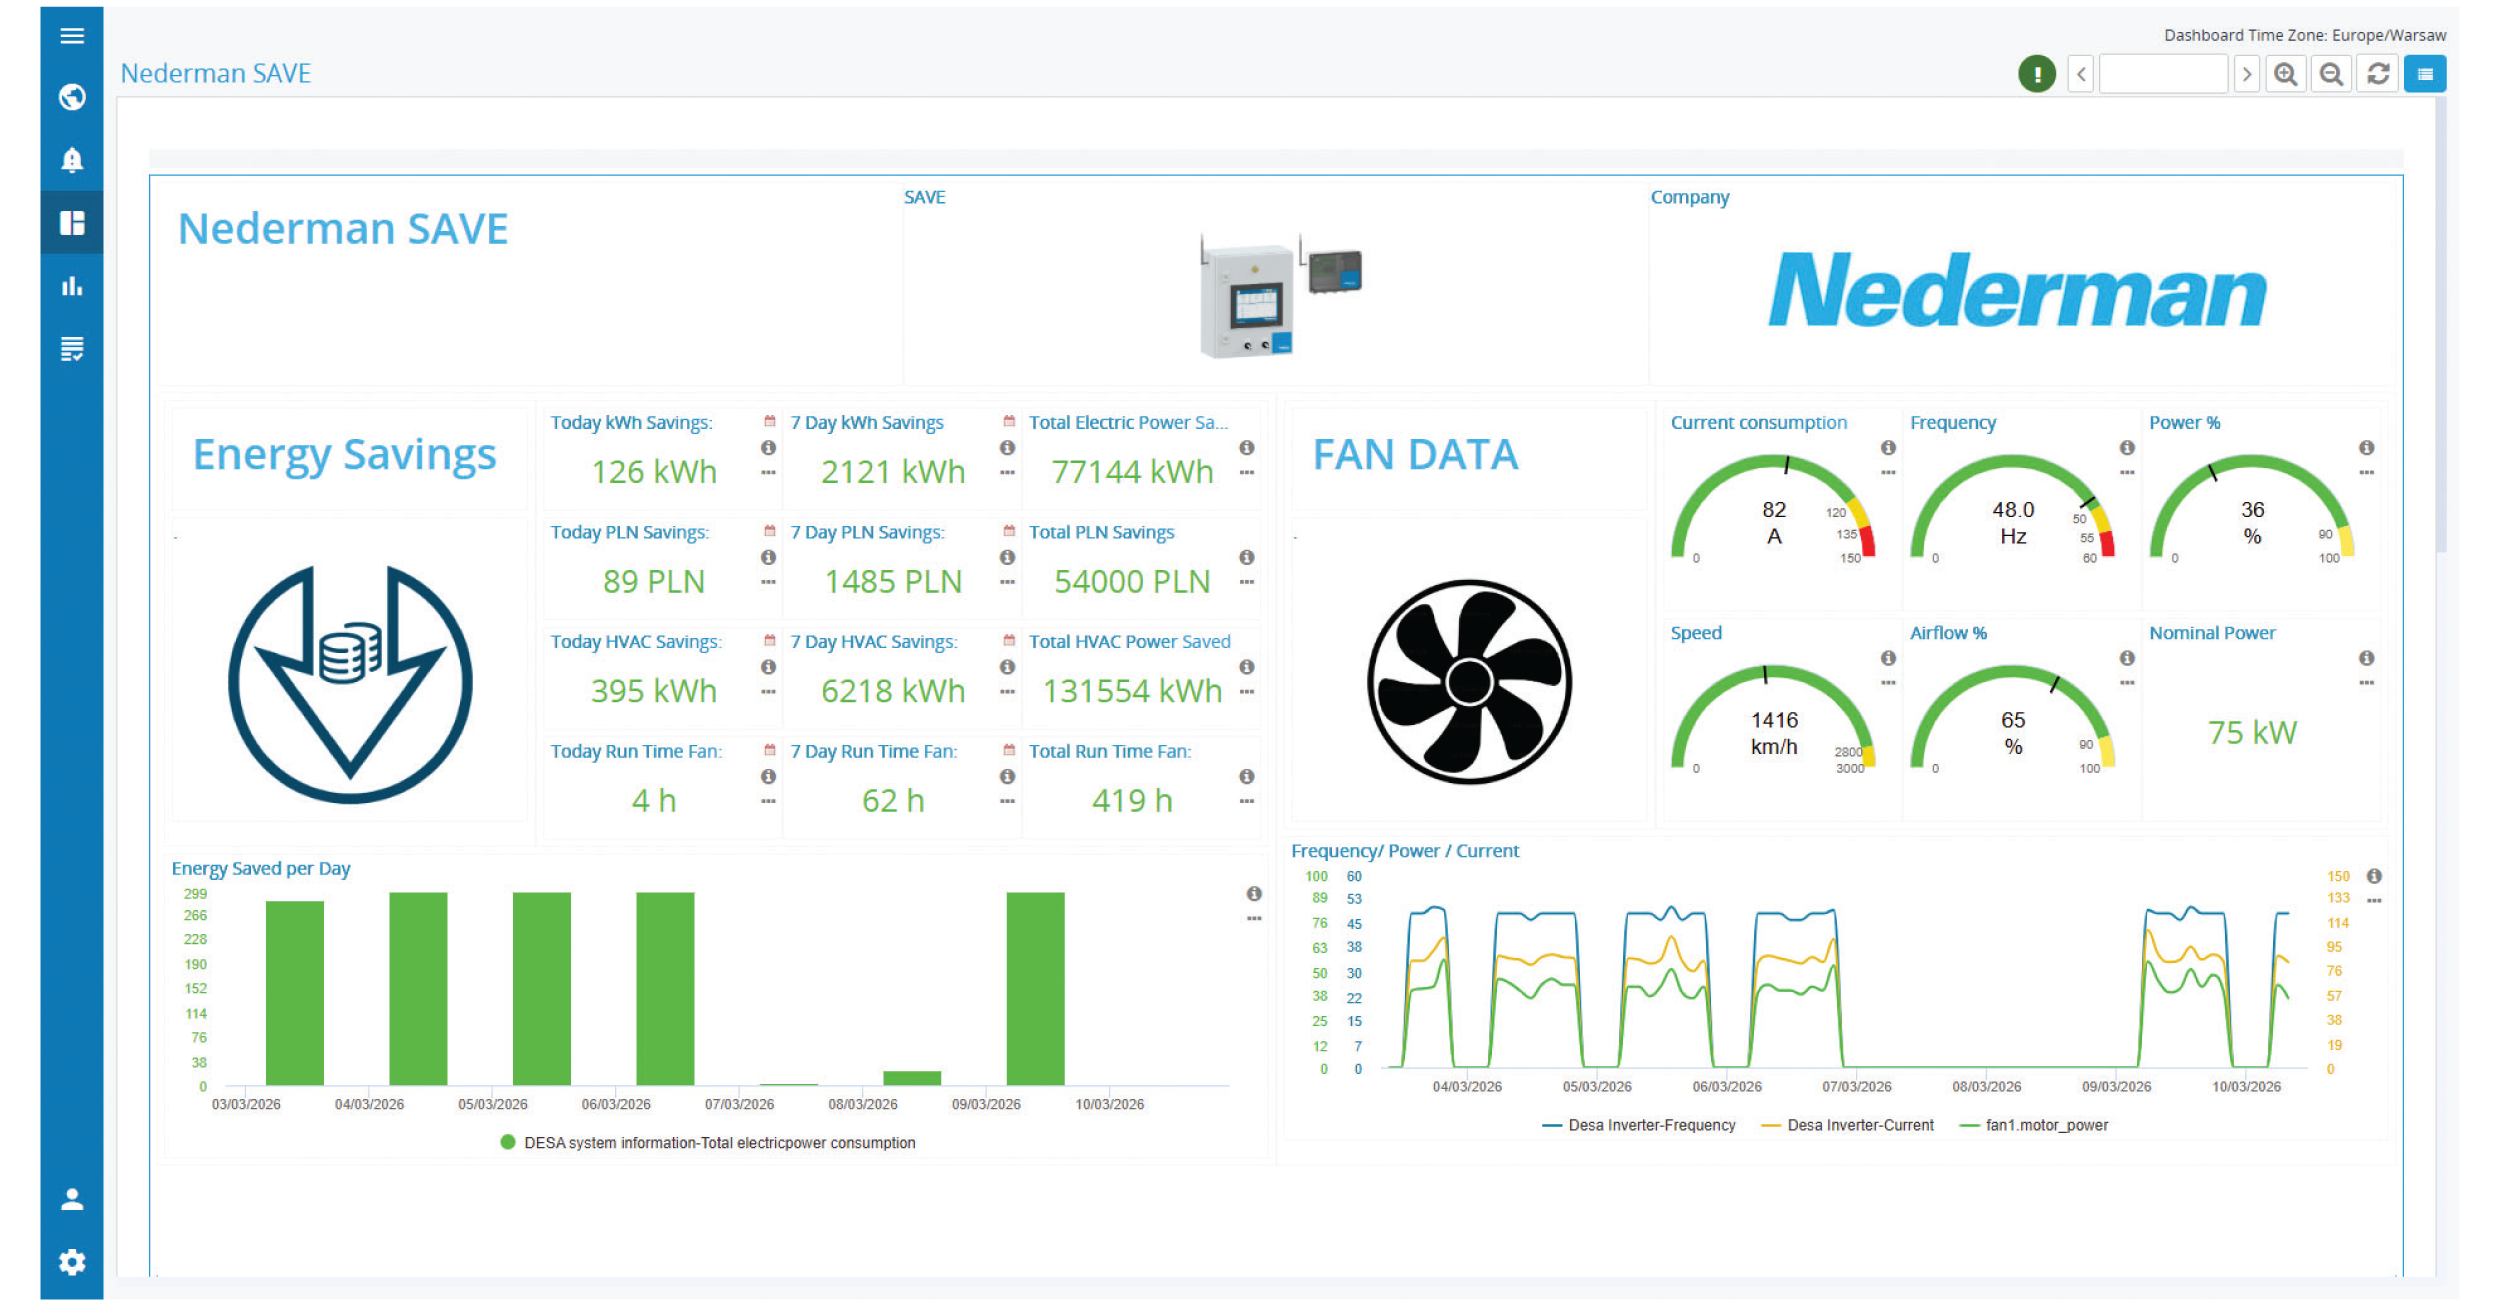
Task: Open options dots on Energy Saved per Day chart
Action: point(1254,919)
